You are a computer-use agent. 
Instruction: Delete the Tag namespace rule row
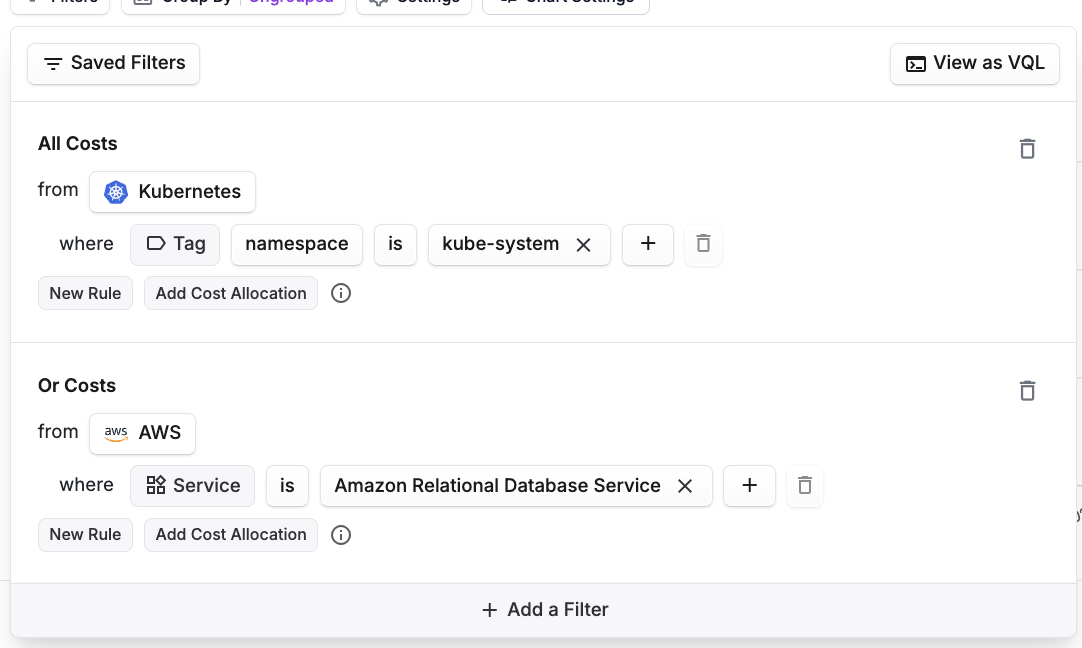[703, 244]
